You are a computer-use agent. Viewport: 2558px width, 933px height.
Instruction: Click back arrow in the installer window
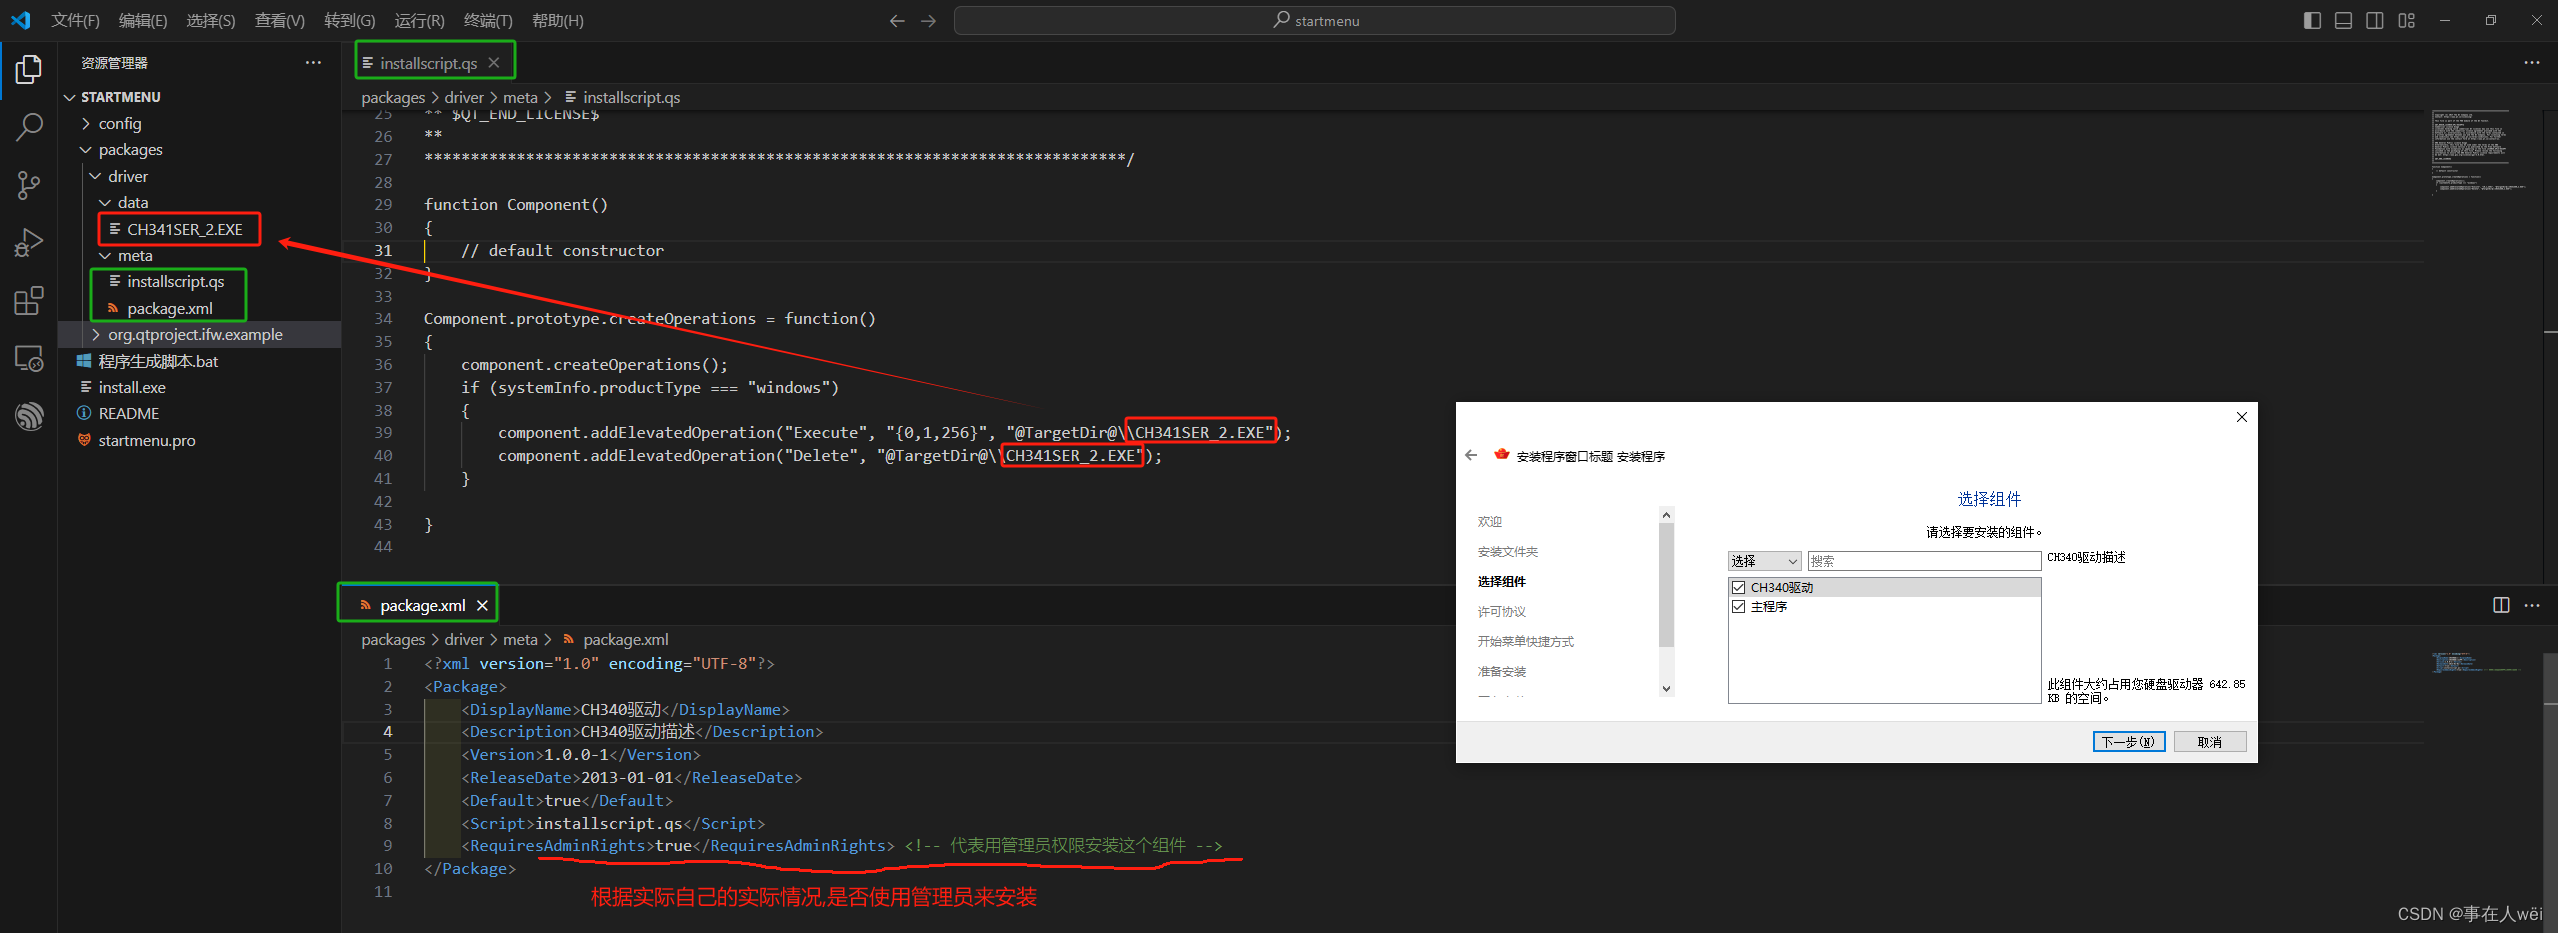1471,455
